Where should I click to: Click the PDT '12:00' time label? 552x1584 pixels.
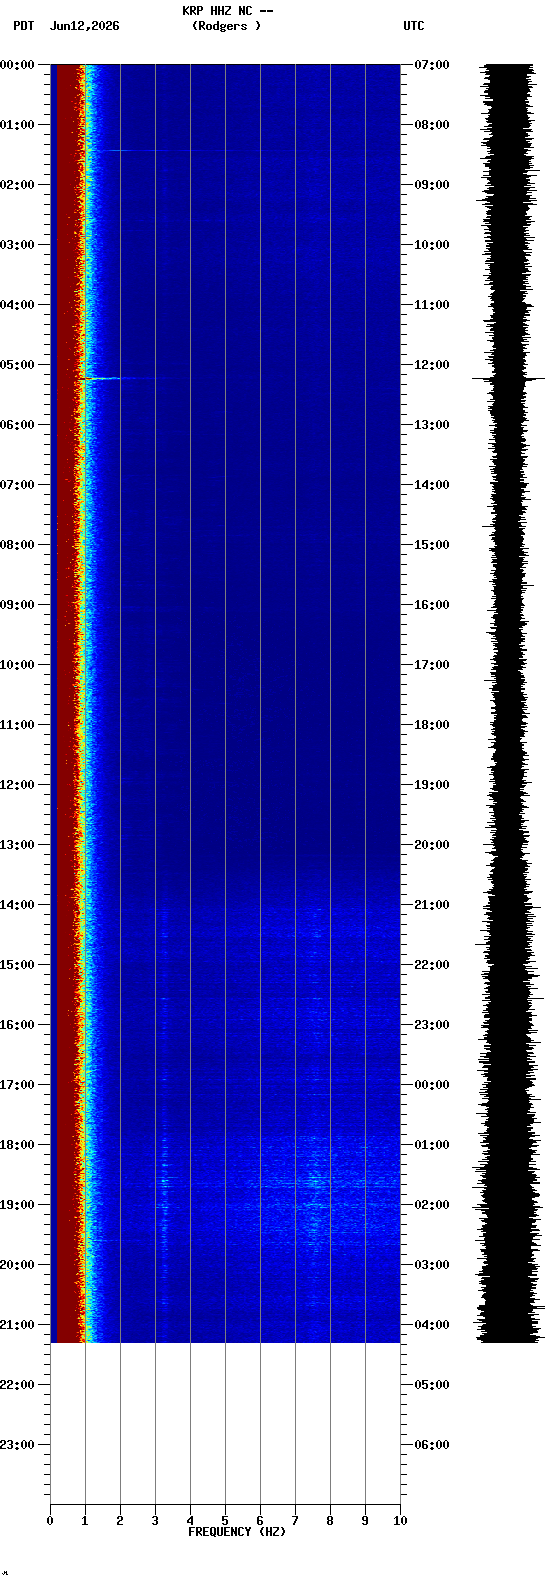pos(17,785)
